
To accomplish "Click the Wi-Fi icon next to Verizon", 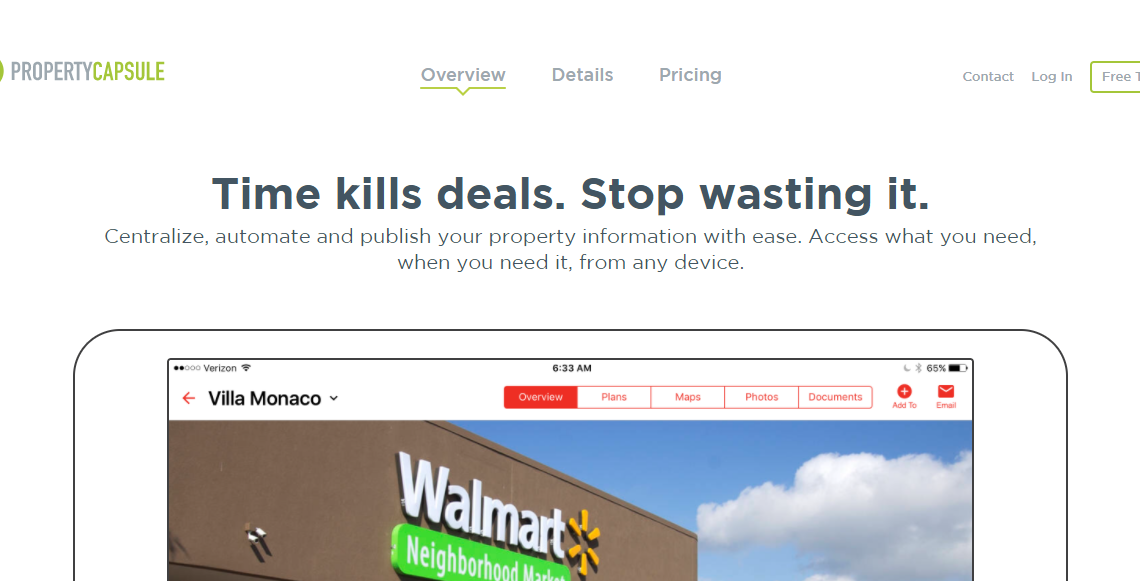I will [246, 368].
